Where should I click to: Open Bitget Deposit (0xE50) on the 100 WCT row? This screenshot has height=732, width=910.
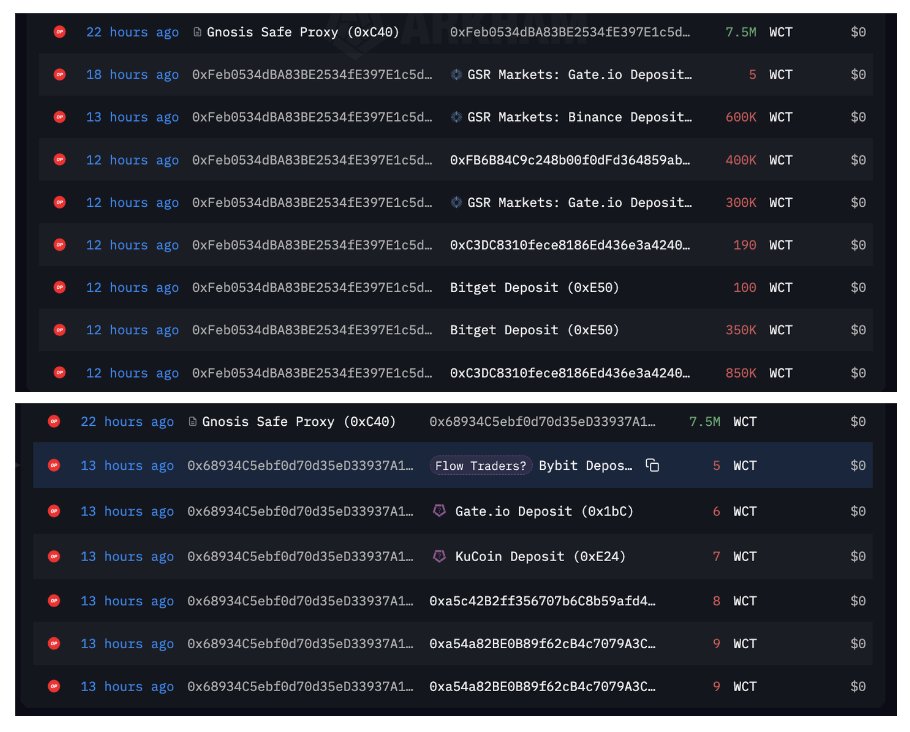tap(535, 287)
